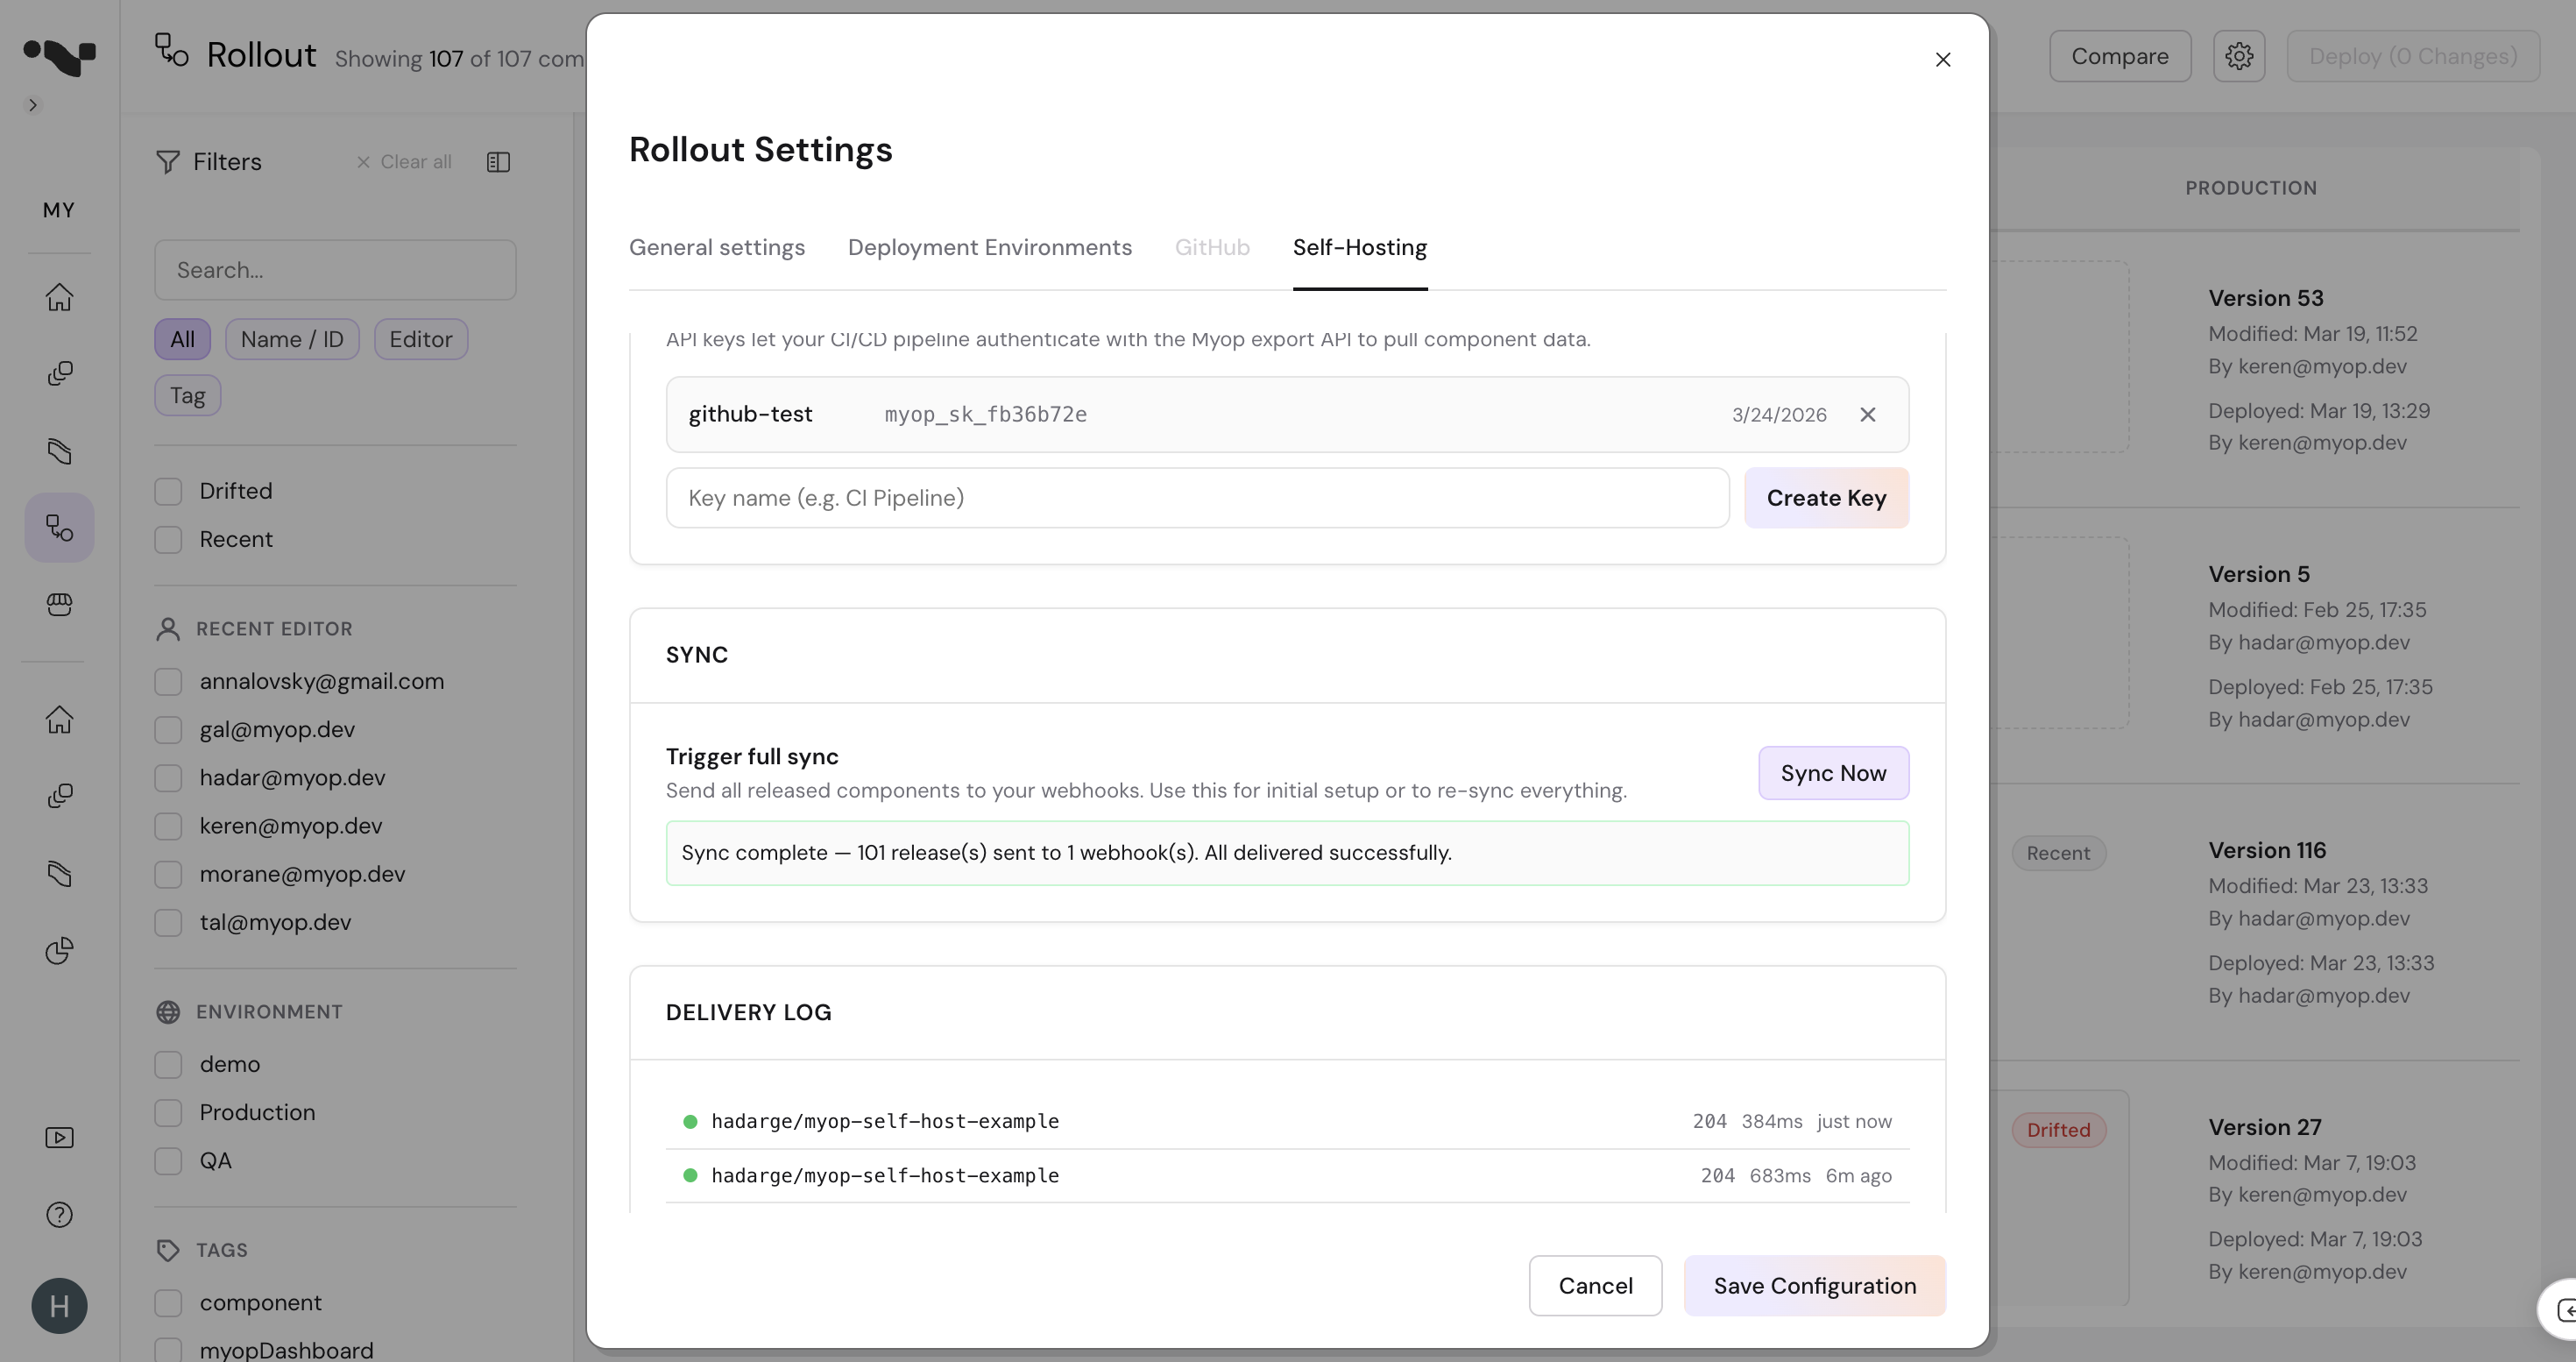
Task: Toggle the filters panel layout icon
Action: coord(498,162)
